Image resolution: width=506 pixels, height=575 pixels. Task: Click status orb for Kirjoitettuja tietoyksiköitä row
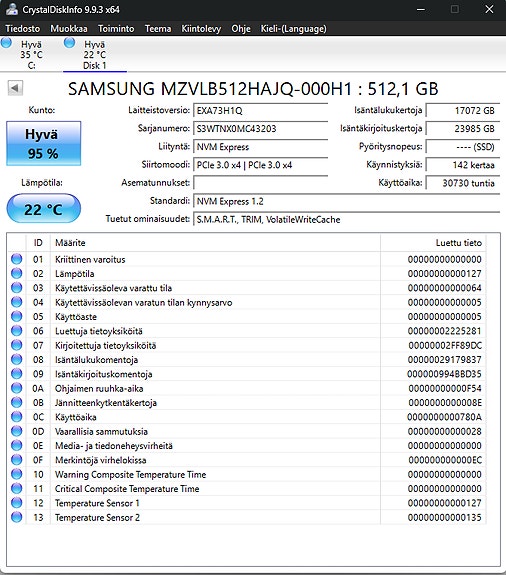point(16,345)
